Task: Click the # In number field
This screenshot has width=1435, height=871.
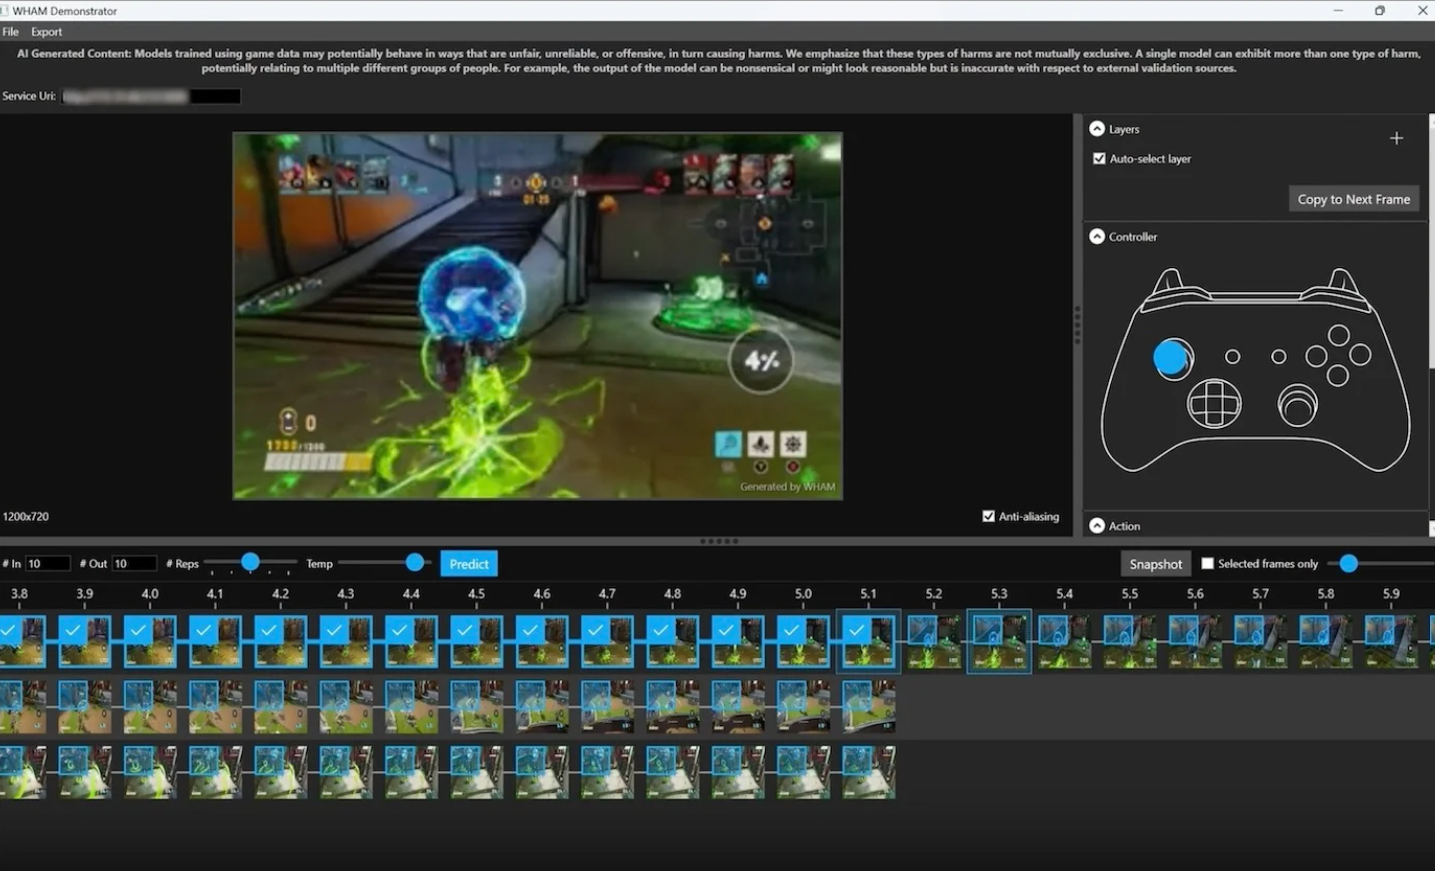Action: tap(48, 564)
